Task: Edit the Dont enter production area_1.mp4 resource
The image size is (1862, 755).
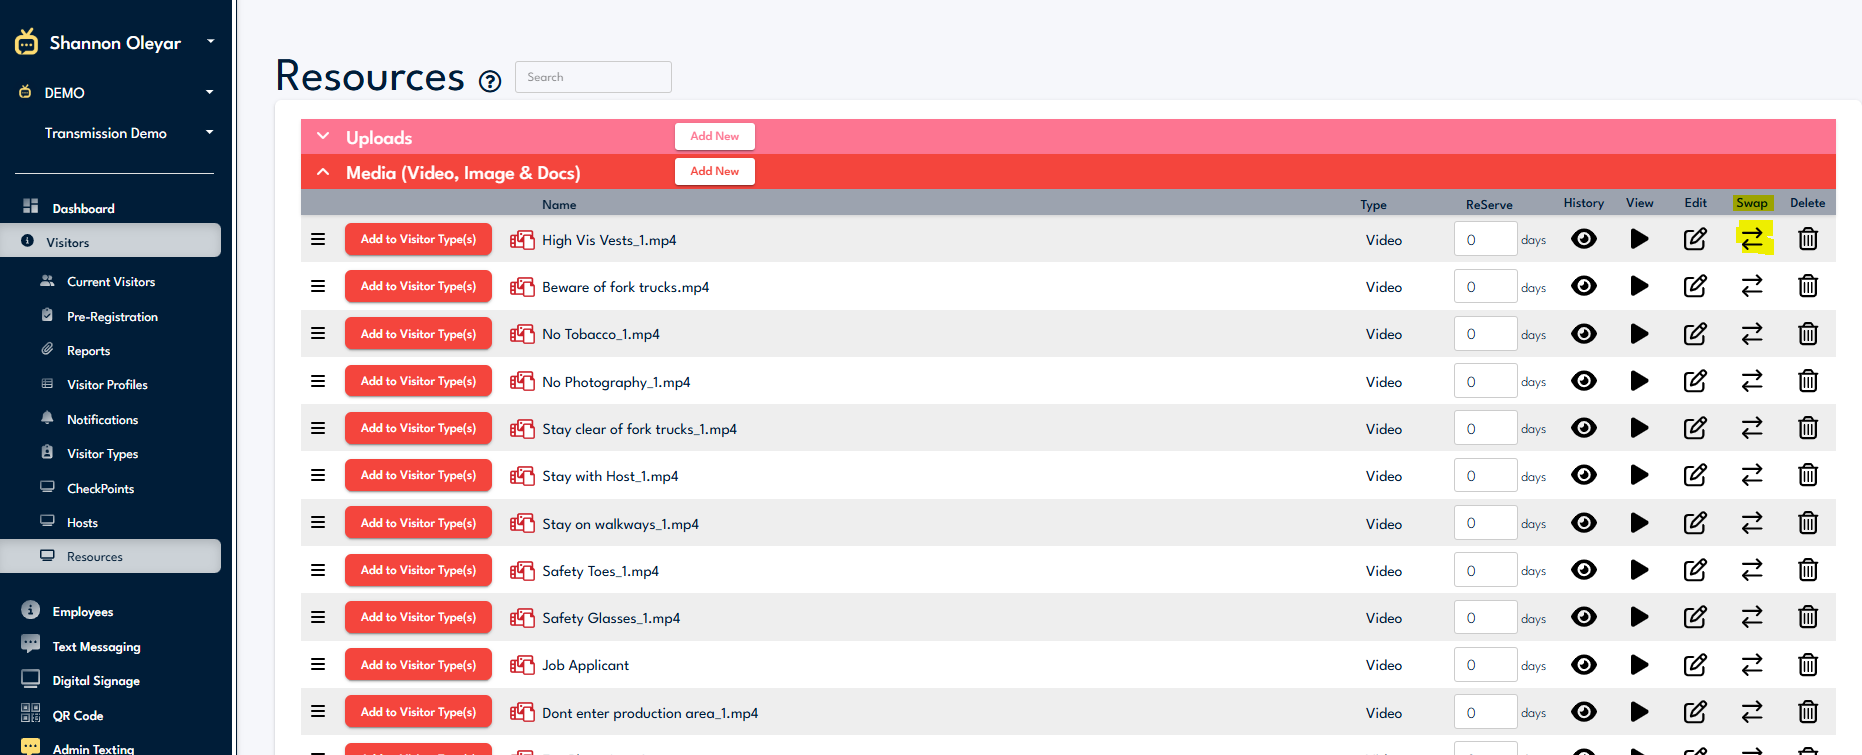Action: tap(1695, 712)
